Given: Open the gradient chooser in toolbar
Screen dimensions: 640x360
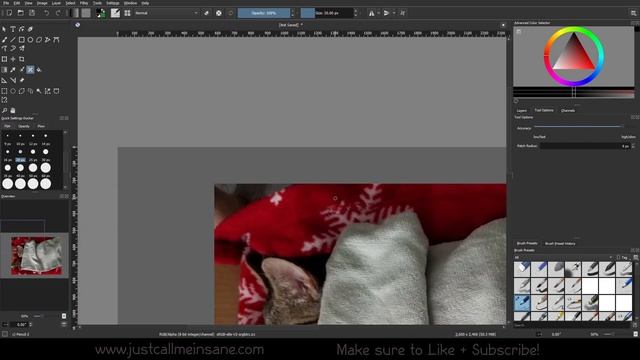Looking at the screenshot, I should tap(74, 13).
